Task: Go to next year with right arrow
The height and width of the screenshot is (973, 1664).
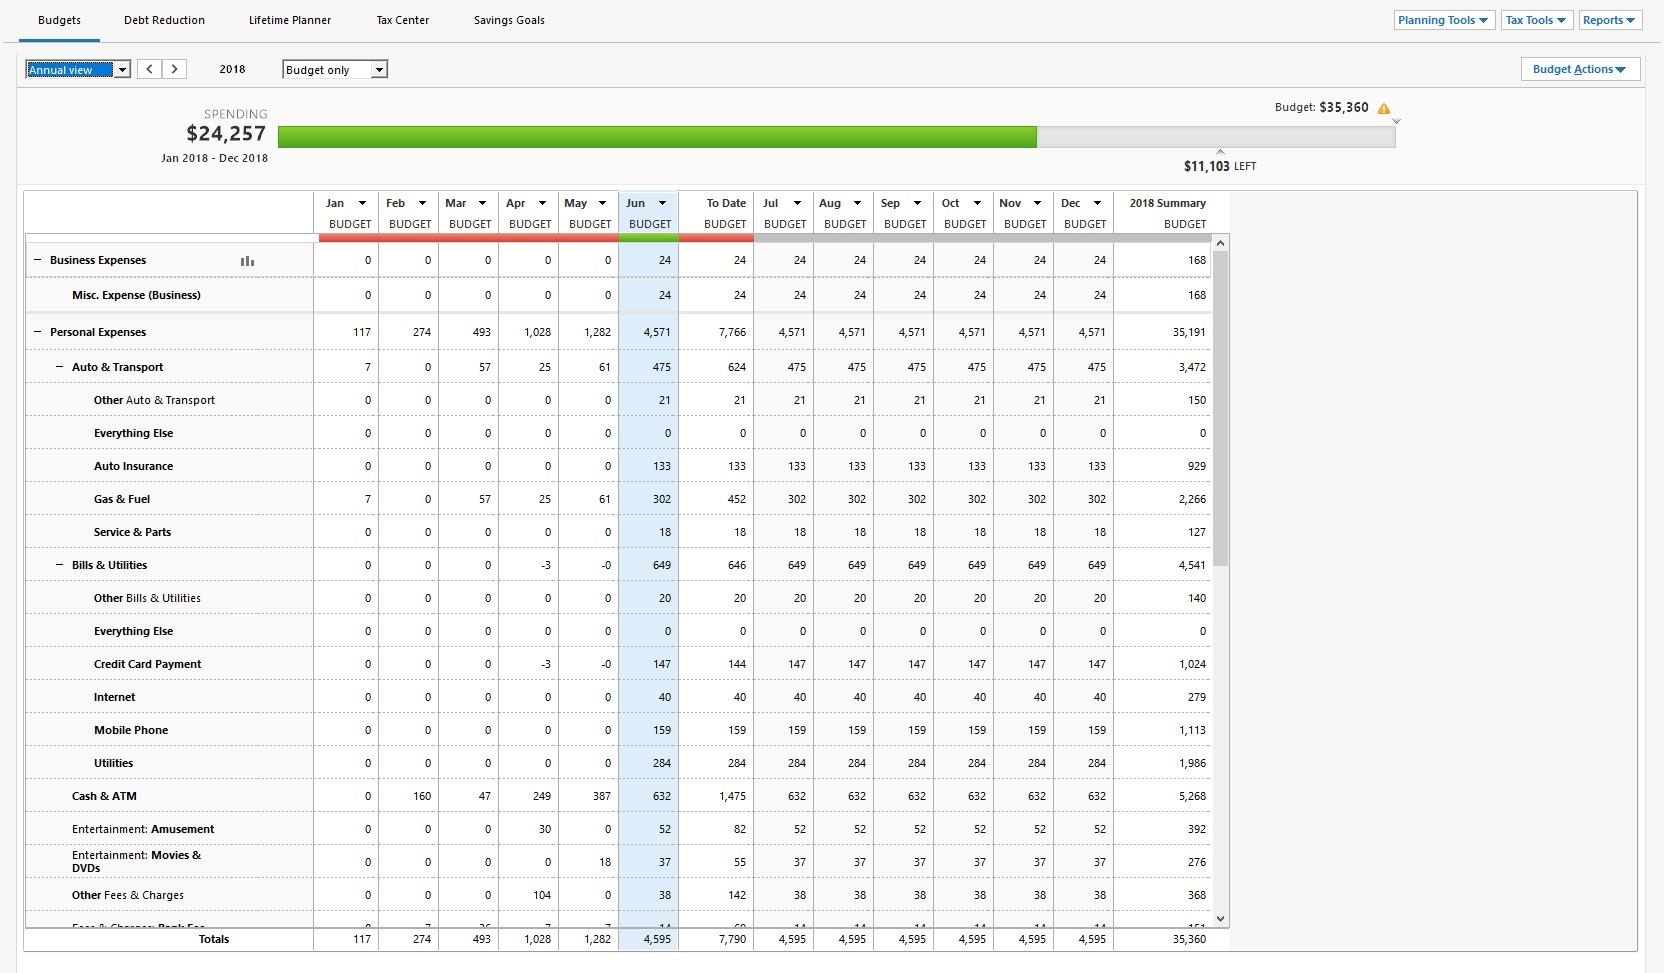Action: [x=175, y=69]
